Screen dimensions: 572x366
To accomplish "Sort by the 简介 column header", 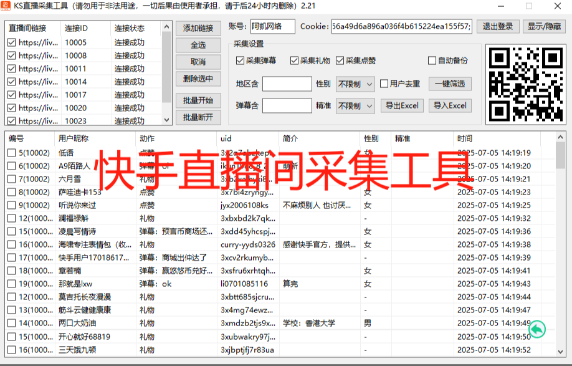I will point(320,139).
